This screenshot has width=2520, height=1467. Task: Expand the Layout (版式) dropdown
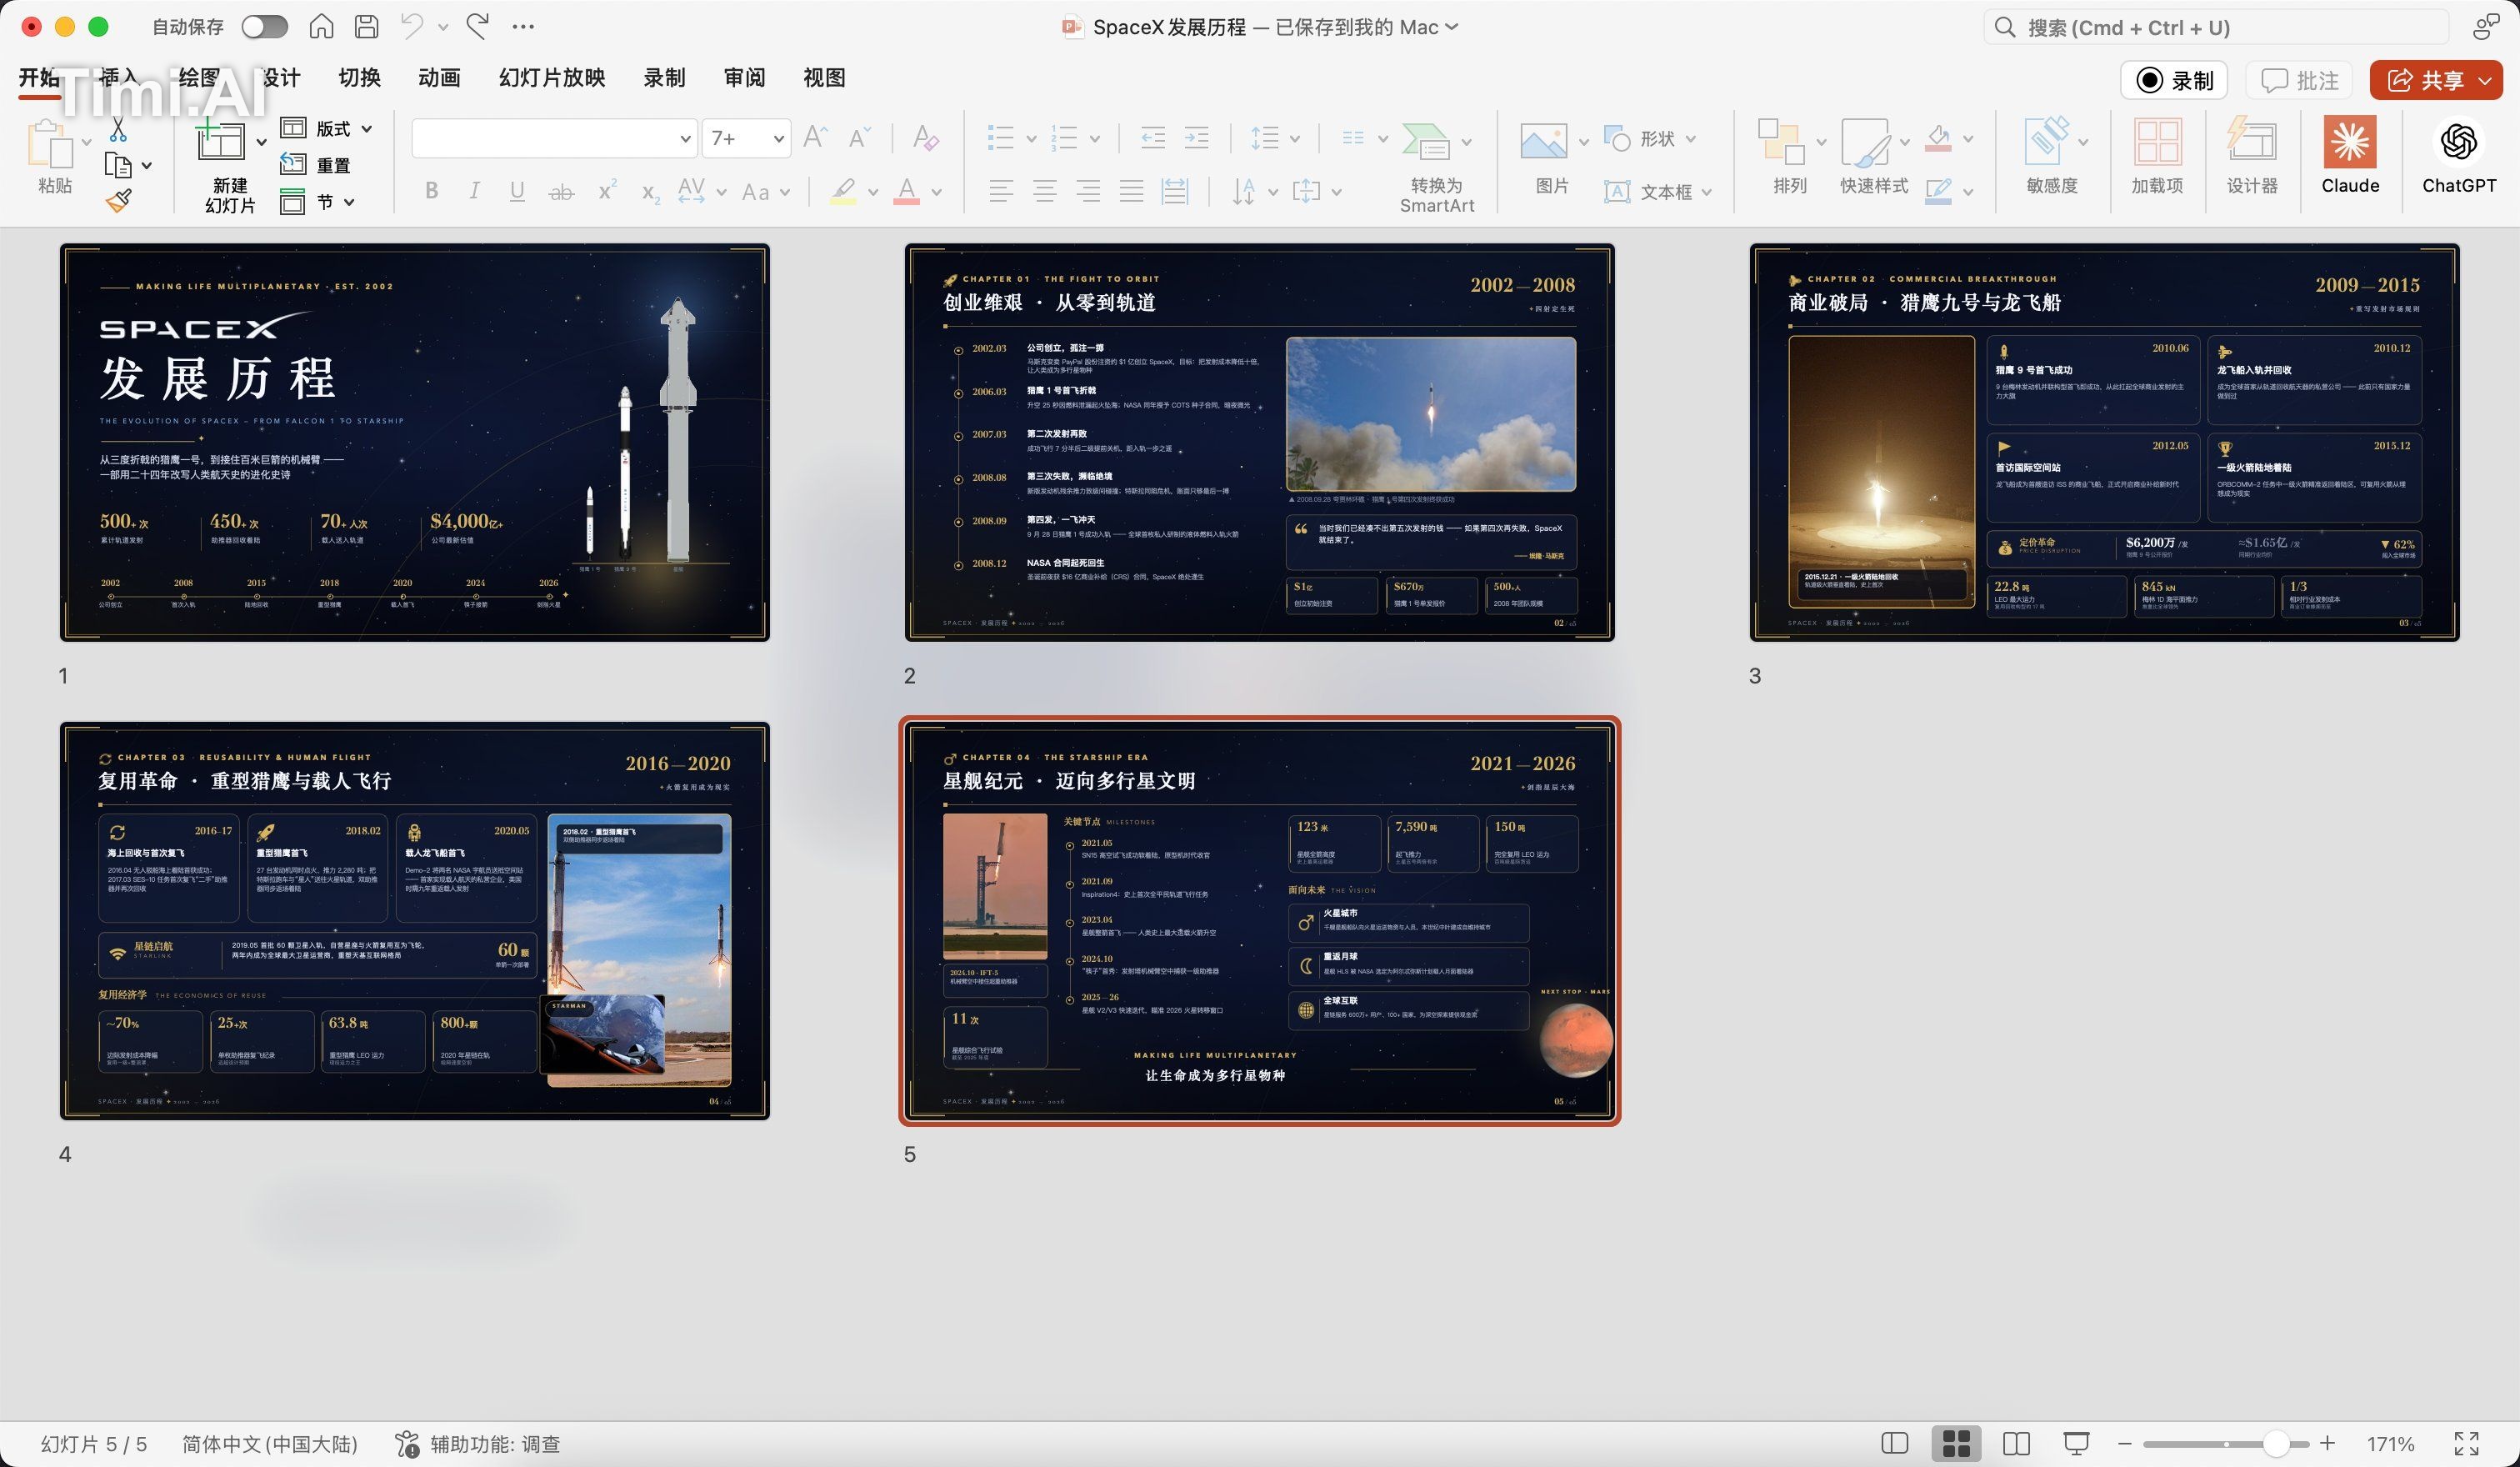[366, 128]
